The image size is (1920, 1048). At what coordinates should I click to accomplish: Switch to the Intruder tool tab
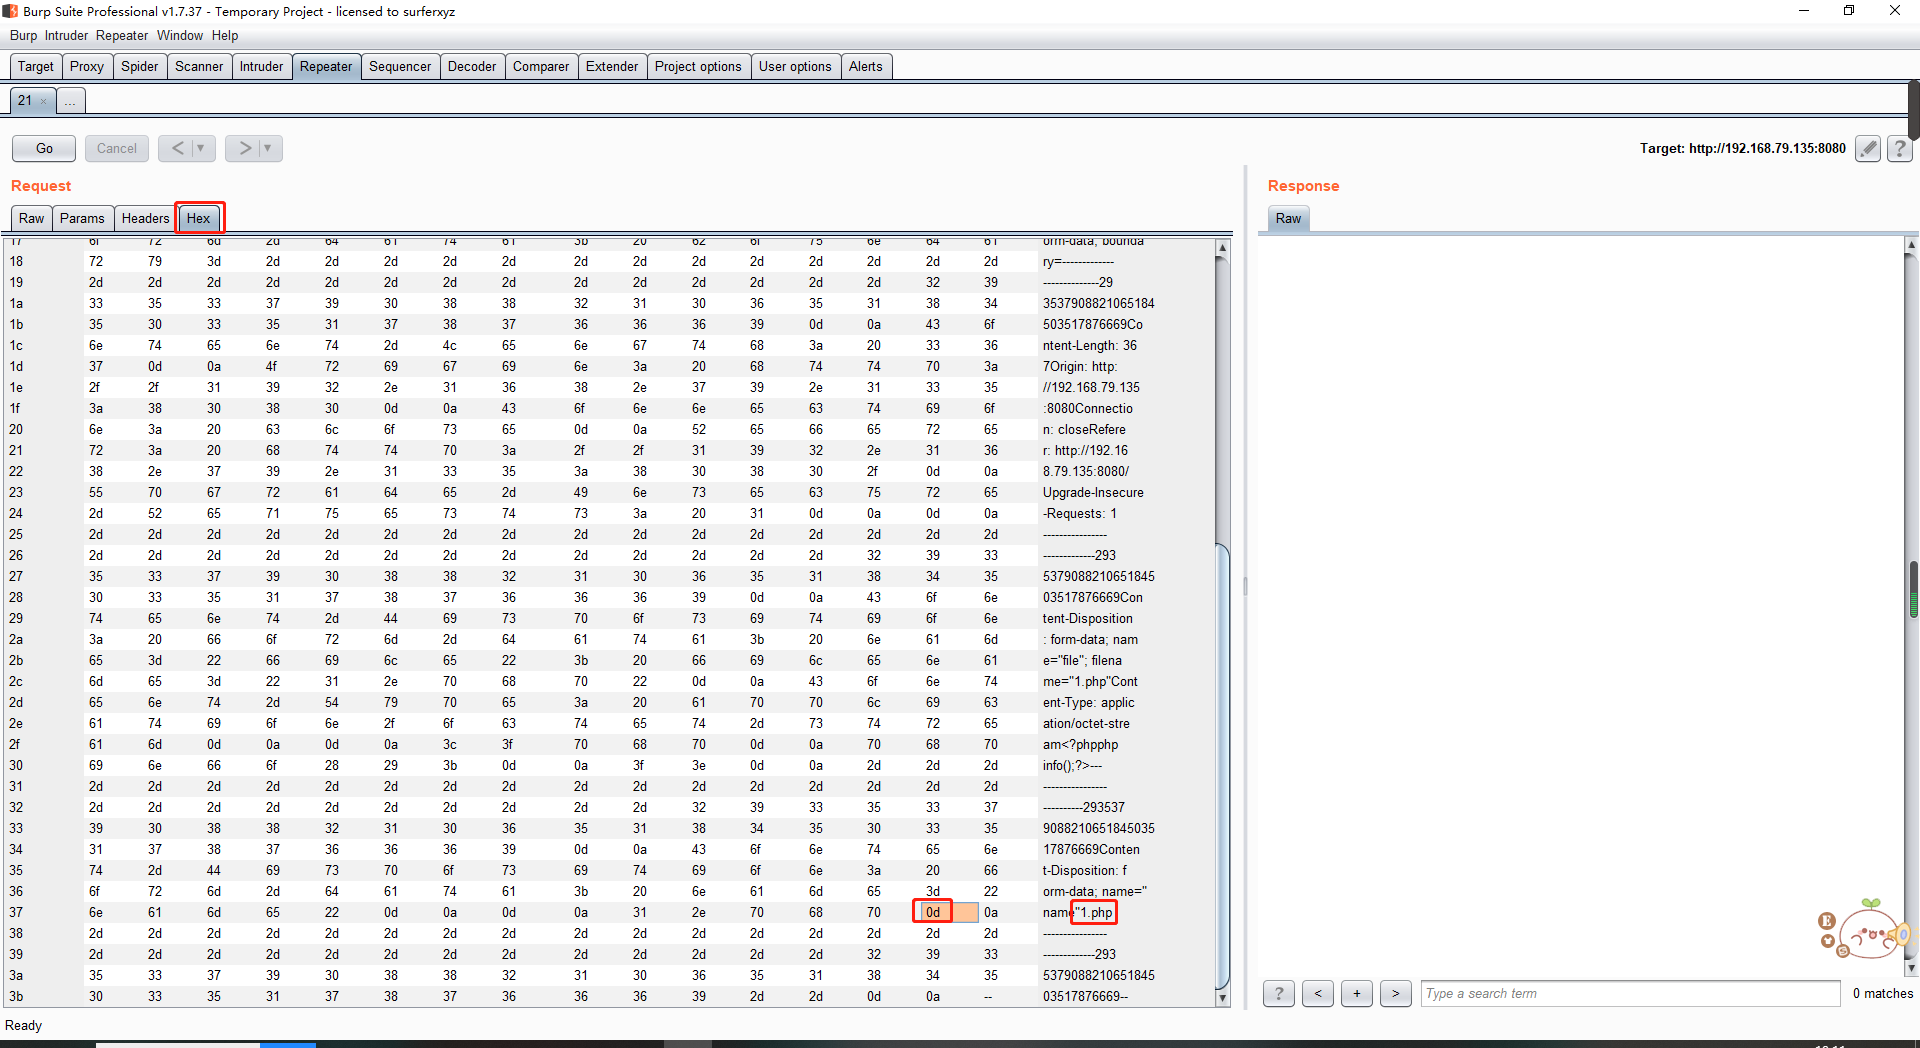tap(261, 66)
